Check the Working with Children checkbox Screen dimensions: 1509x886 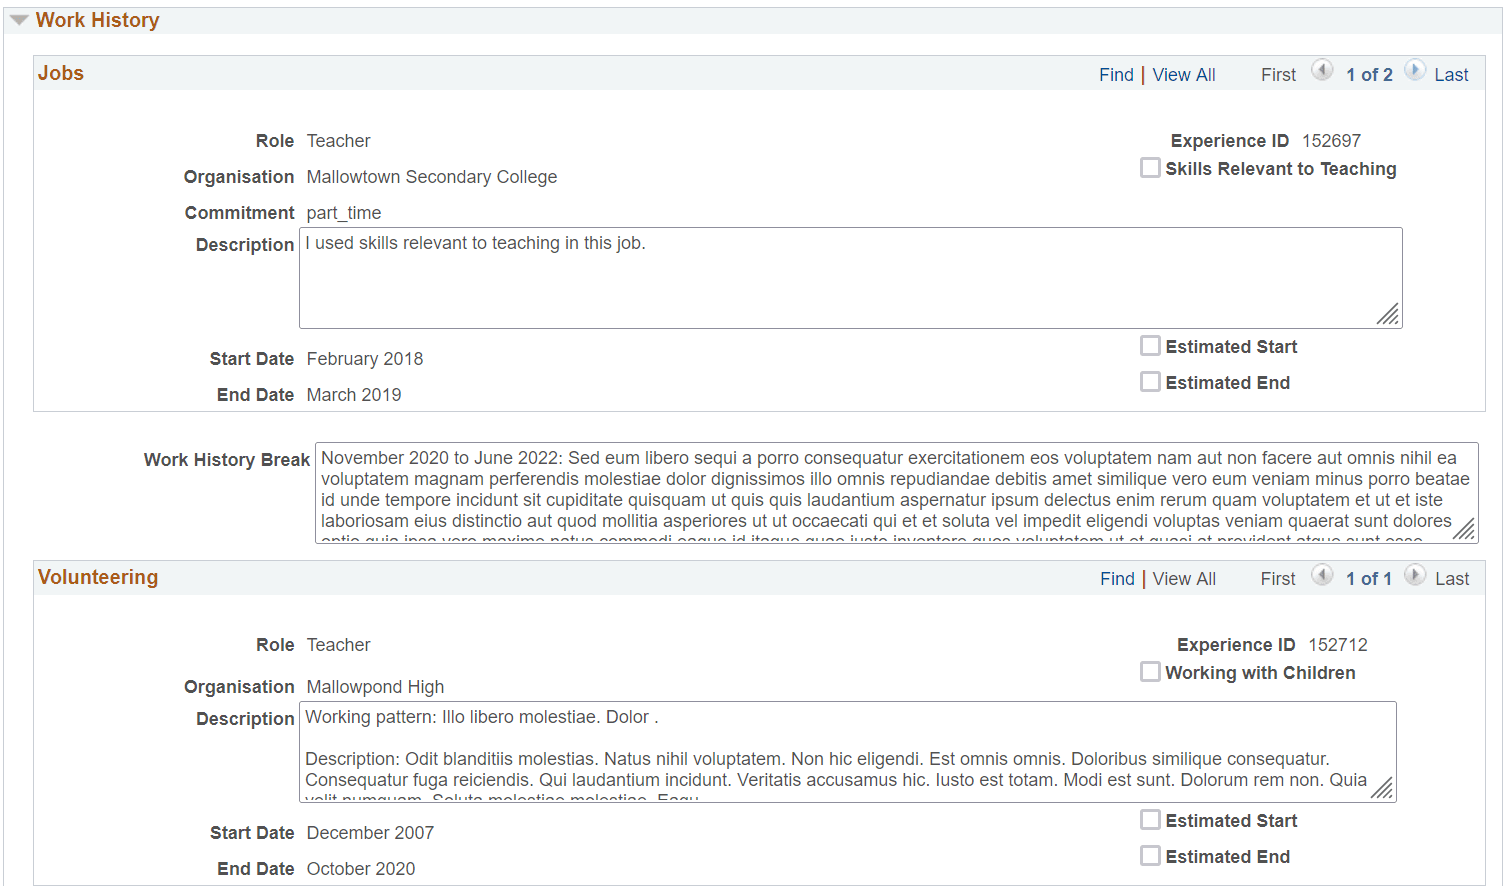click(x=1150, y=671)
